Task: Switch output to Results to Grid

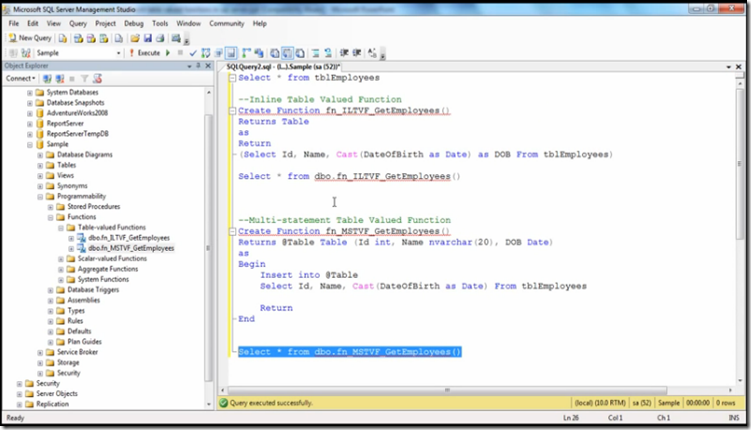Action: click(287, 53)
